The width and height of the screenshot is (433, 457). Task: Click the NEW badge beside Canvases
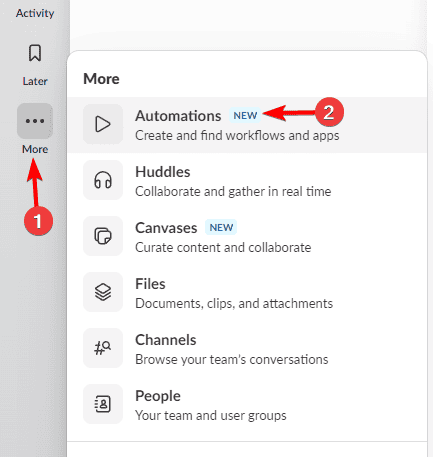(x=221, y=228)
